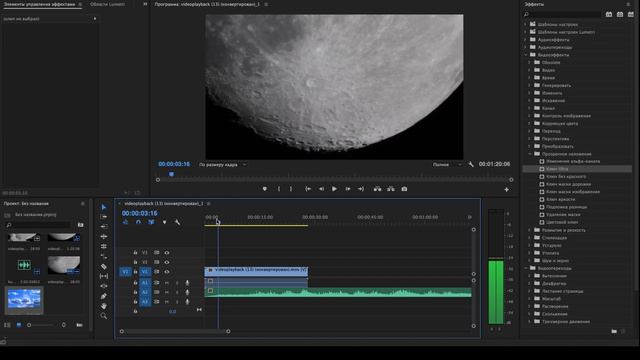
Task: Select the Pen tool
Action: 104,296
